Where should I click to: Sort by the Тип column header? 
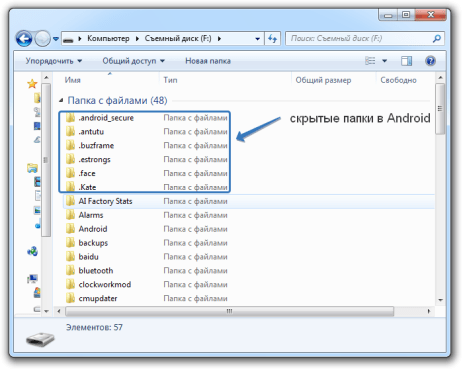click(170, 80)
